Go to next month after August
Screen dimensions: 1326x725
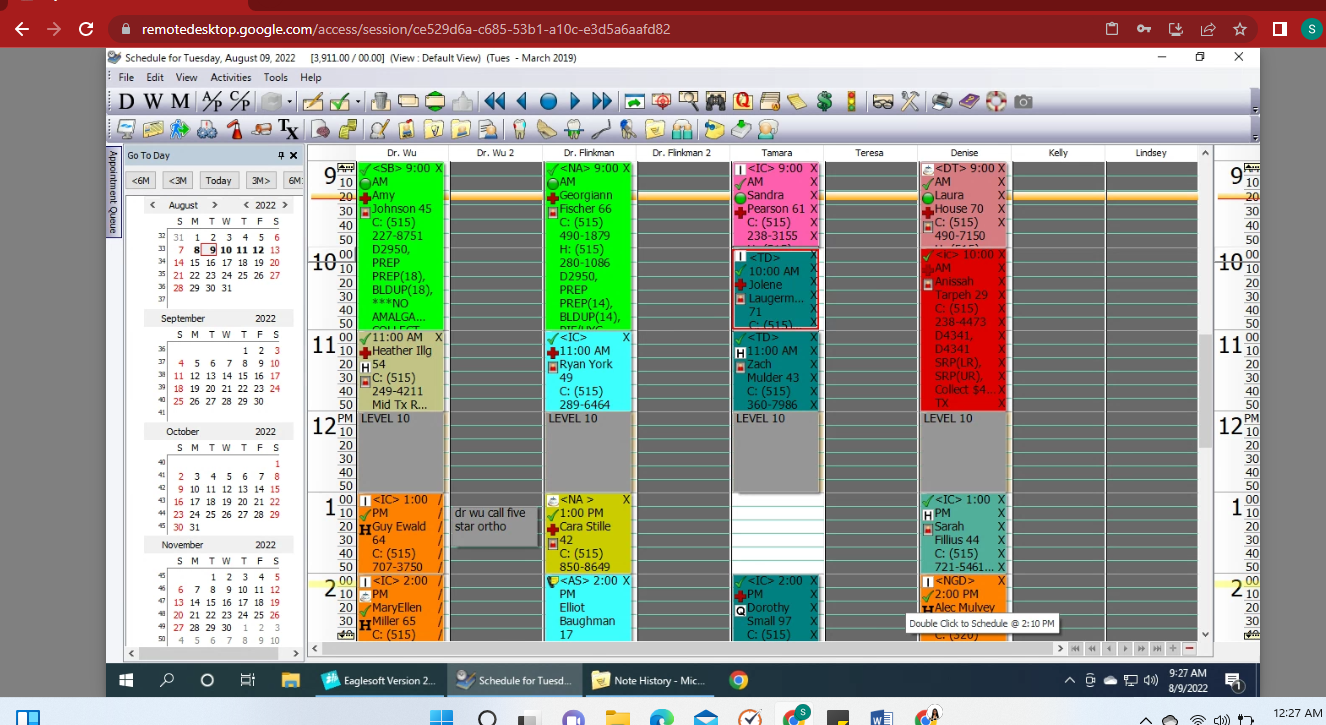click(x=214, y=205)
